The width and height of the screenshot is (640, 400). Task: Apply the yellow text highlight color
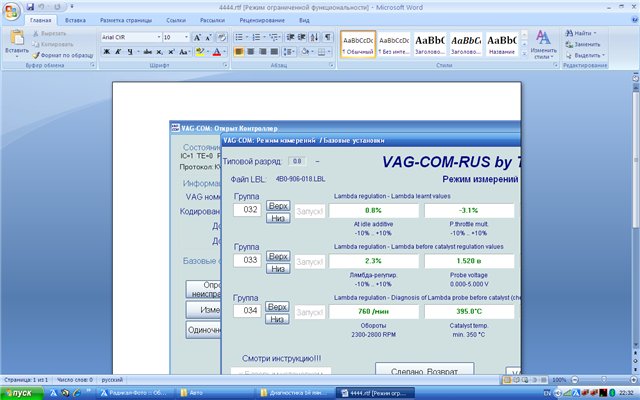[x=200, y=52]
